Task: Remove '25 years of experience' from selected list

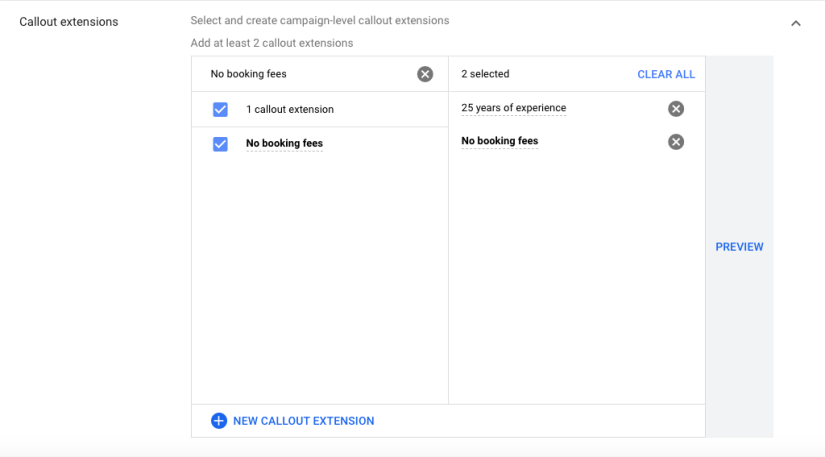Action: [676, 109]
